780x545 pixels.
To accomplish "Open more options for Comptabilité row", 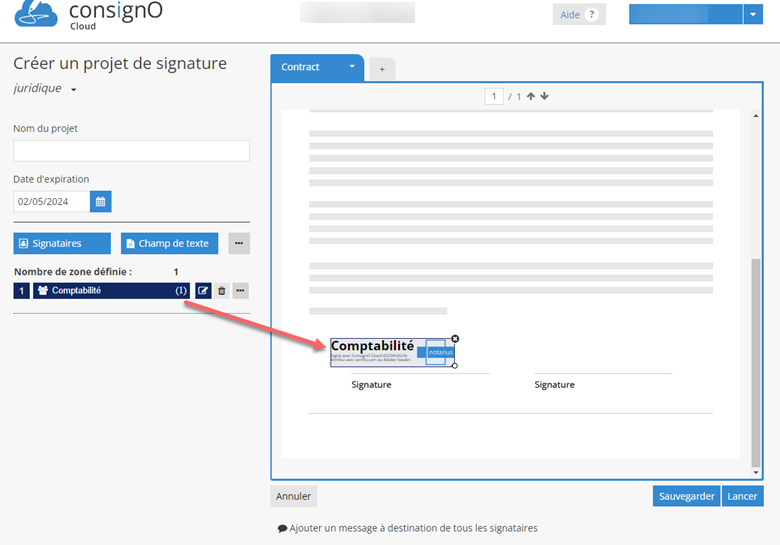I will point(240,291).
